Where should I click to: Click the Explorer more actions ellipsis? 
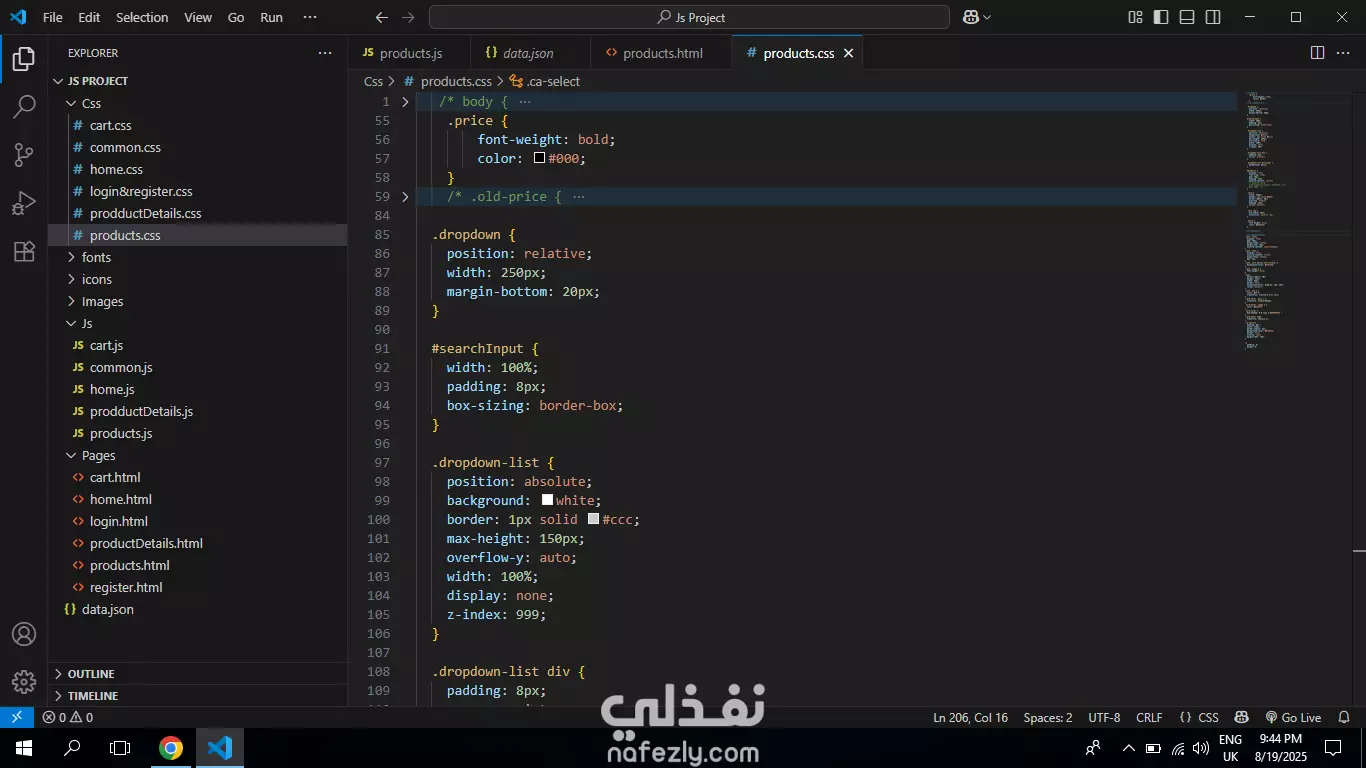[325, 53]
